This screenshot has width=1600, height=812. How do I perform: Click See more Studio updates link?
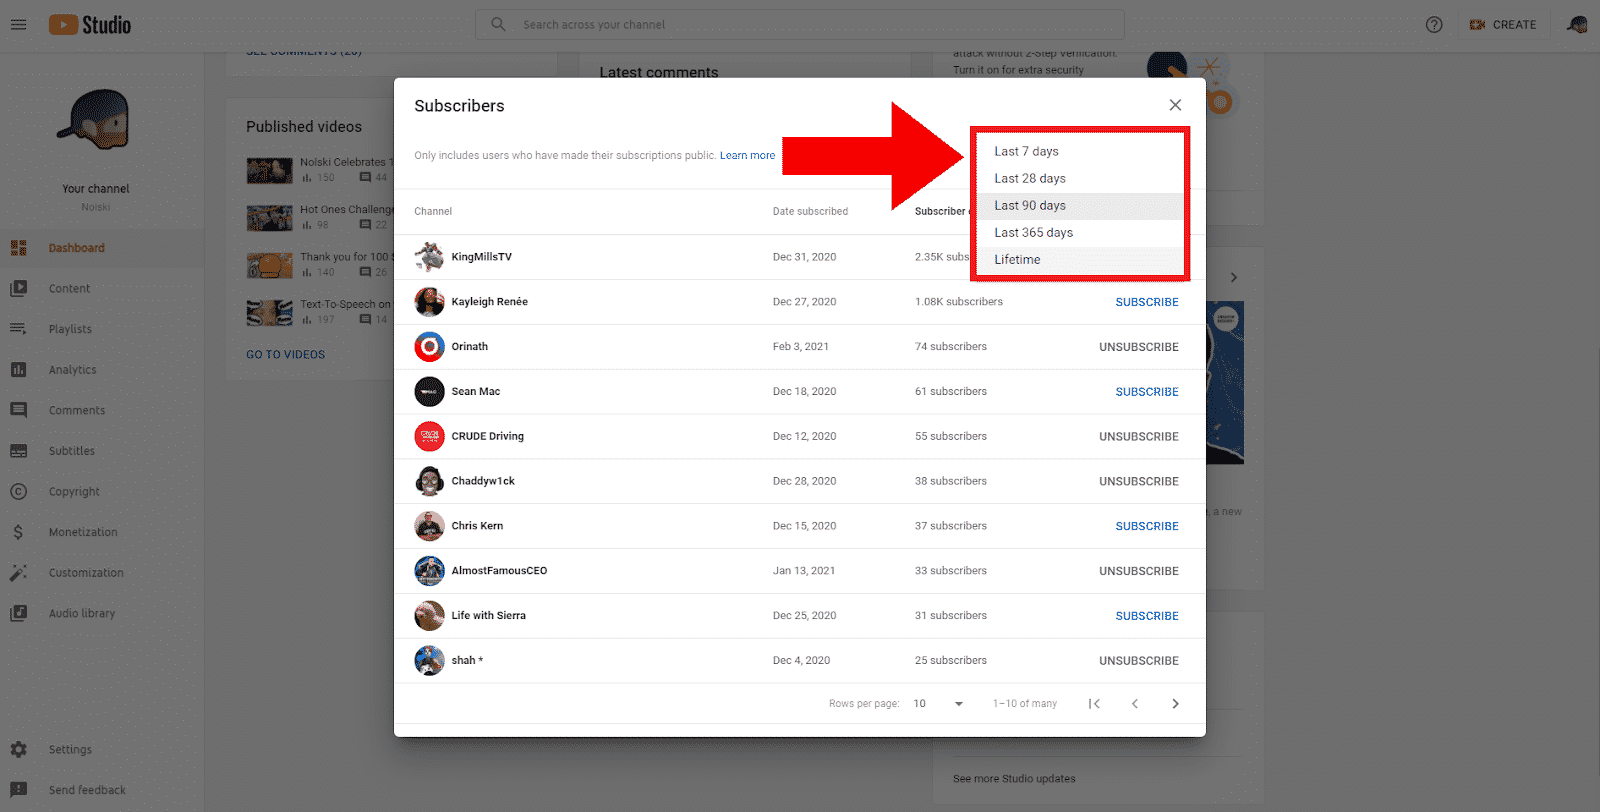point(1014,779)
